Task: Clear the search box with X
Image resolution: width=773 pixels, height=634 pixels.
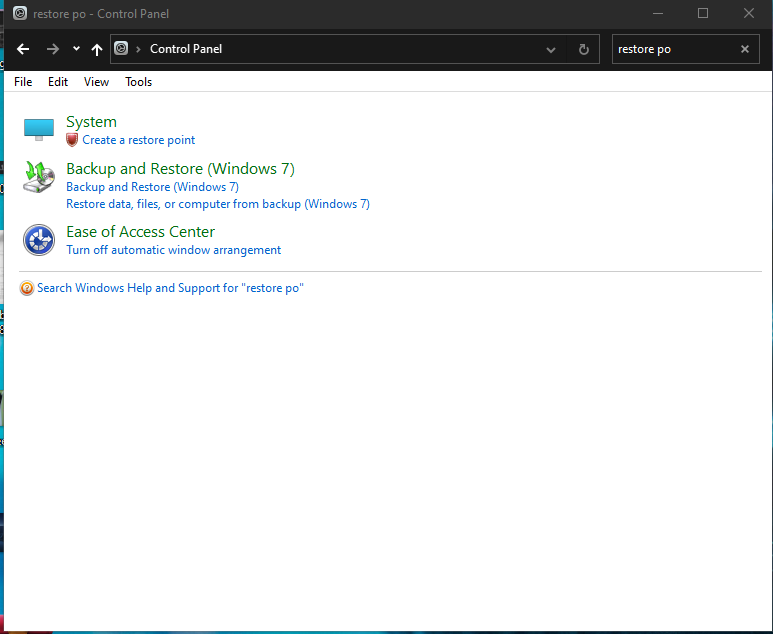Action: 744,49
